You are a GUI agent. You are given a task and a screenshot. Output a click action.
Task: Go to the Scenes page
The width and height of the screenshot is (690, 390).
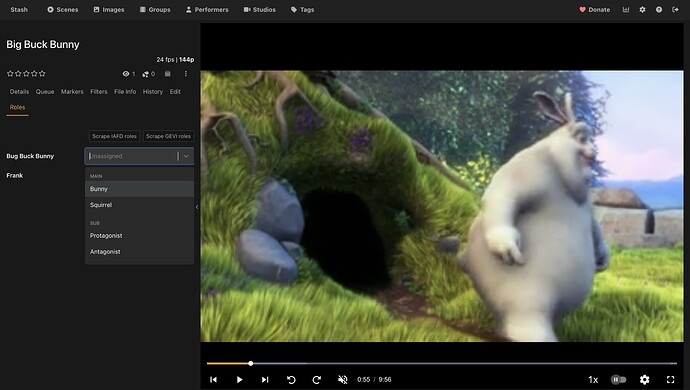[x=62, y=10]
